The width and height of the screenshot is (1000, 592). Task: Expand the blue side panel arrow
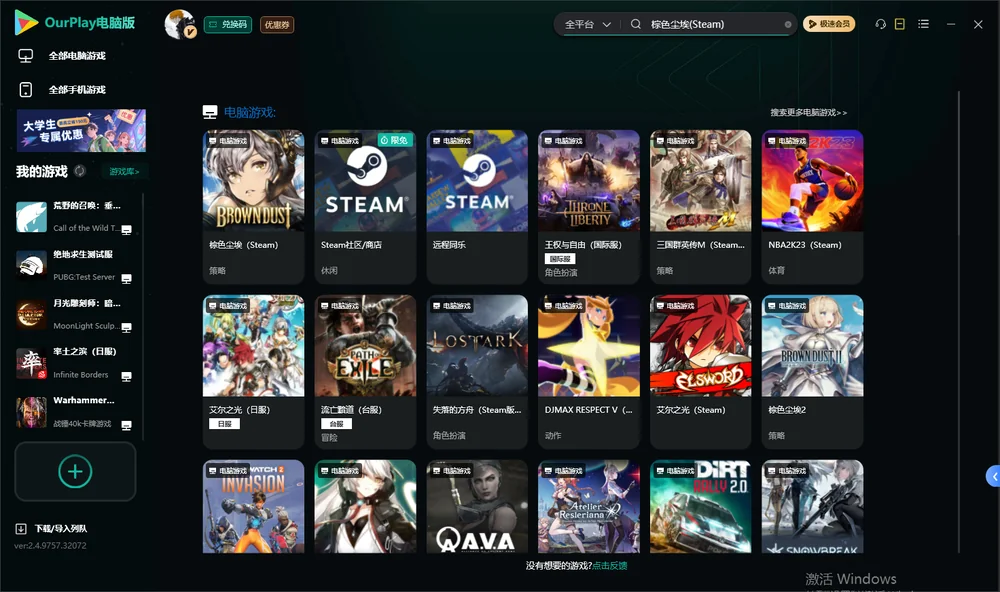[x=994, y=477]
